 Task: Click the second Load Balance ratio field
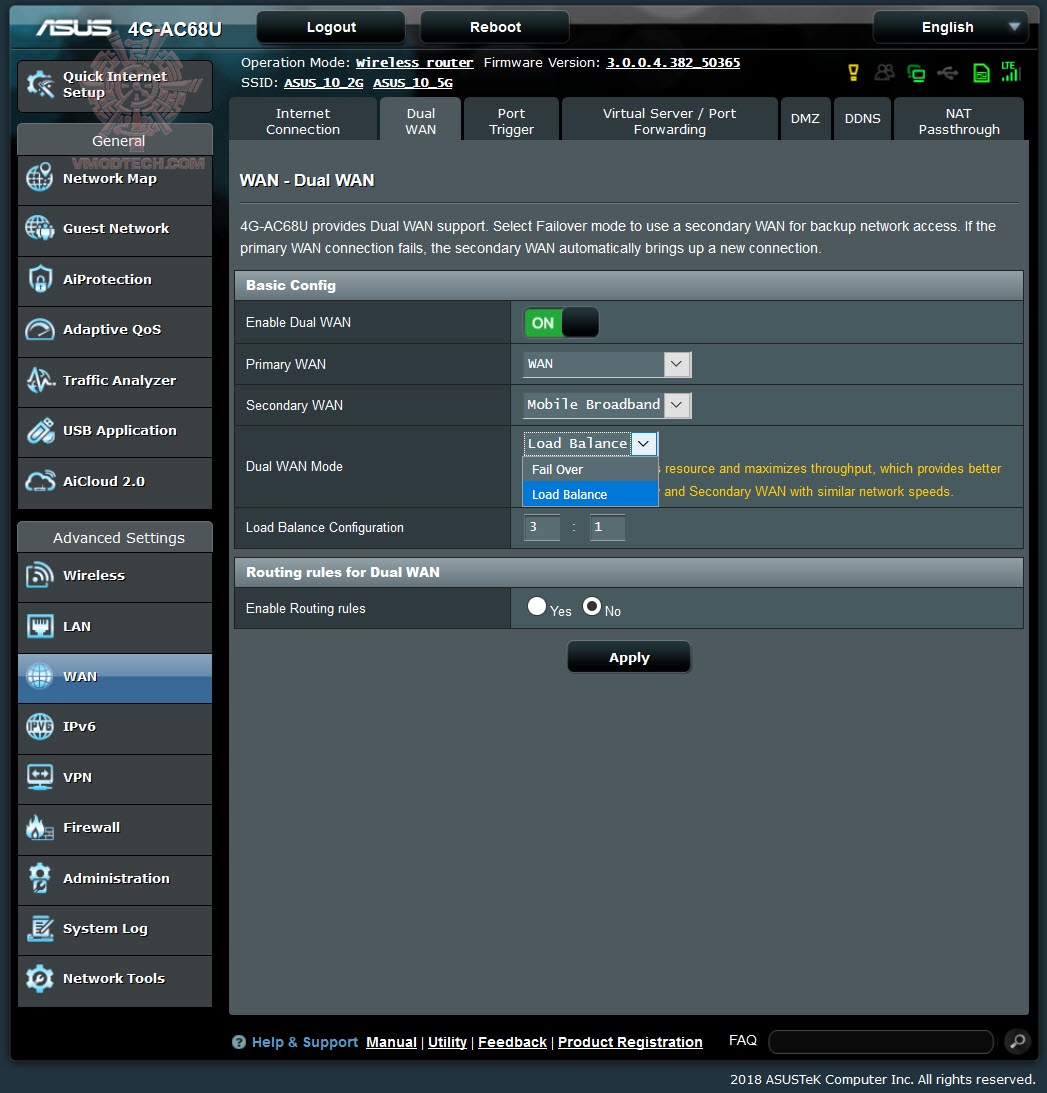tap(607, 527)
